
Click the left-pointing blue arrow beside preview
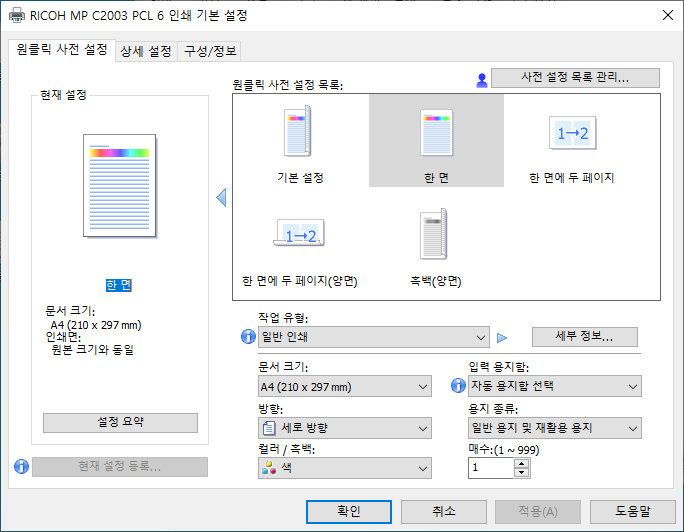click(221, 198)
